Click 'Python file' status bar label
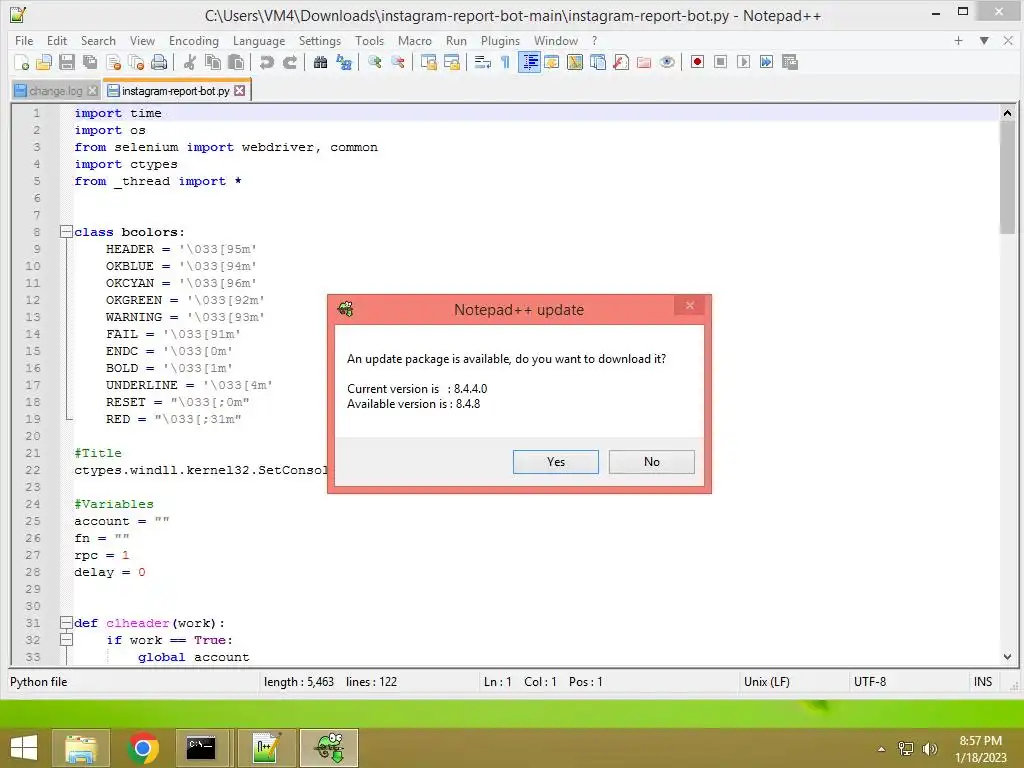Screen dimensions: 1024x768 click(x=39, y=682)
